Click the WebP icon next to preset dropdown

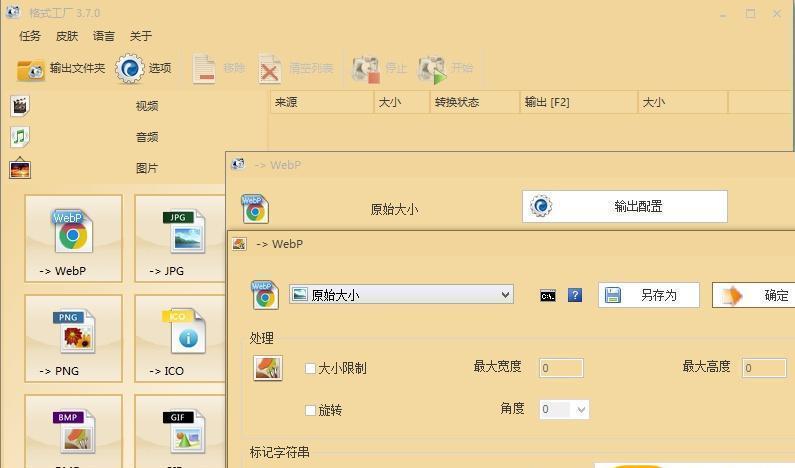pos(265,295)
